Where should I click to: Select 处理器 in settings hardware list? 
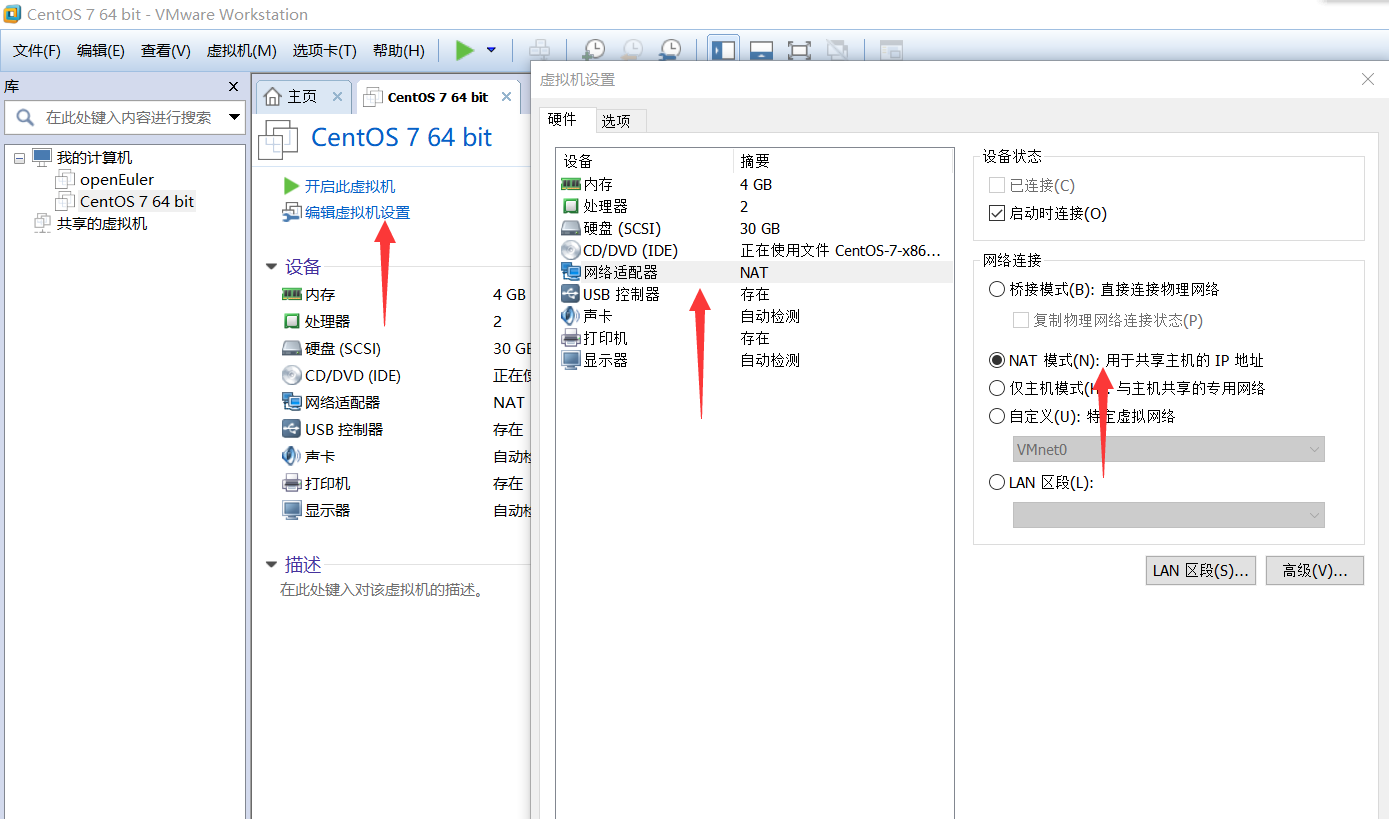point(754,206)
